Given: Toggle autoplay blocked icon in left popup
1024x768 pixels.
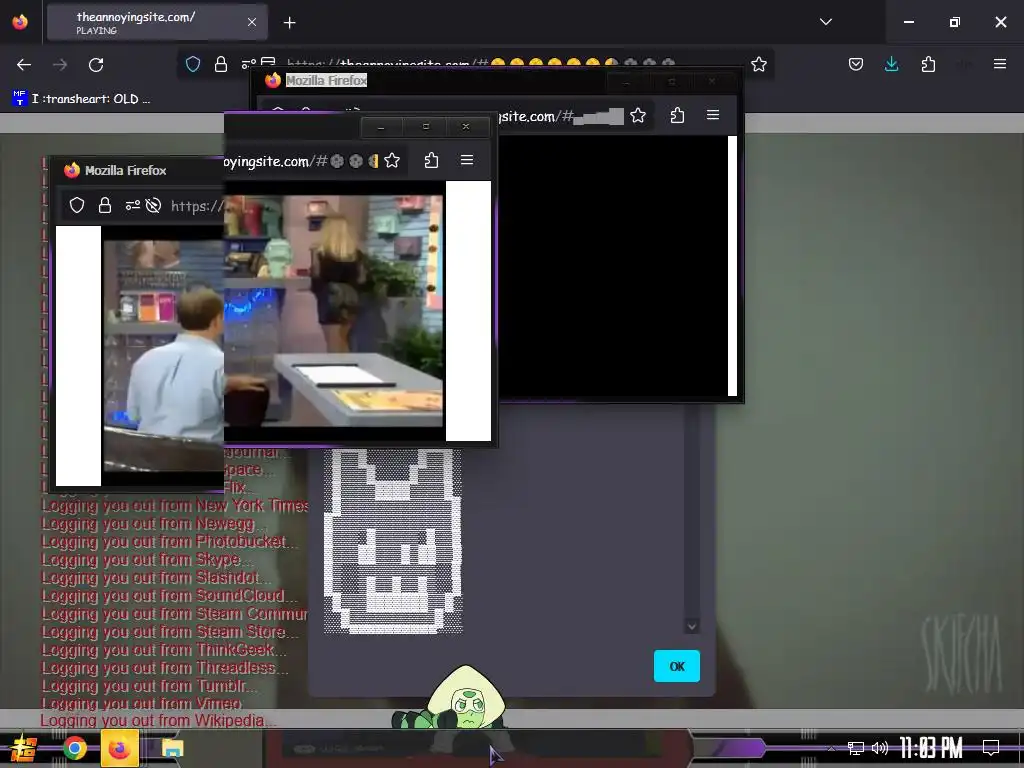Looking at the screenshot, I should [x=153, y=206].
